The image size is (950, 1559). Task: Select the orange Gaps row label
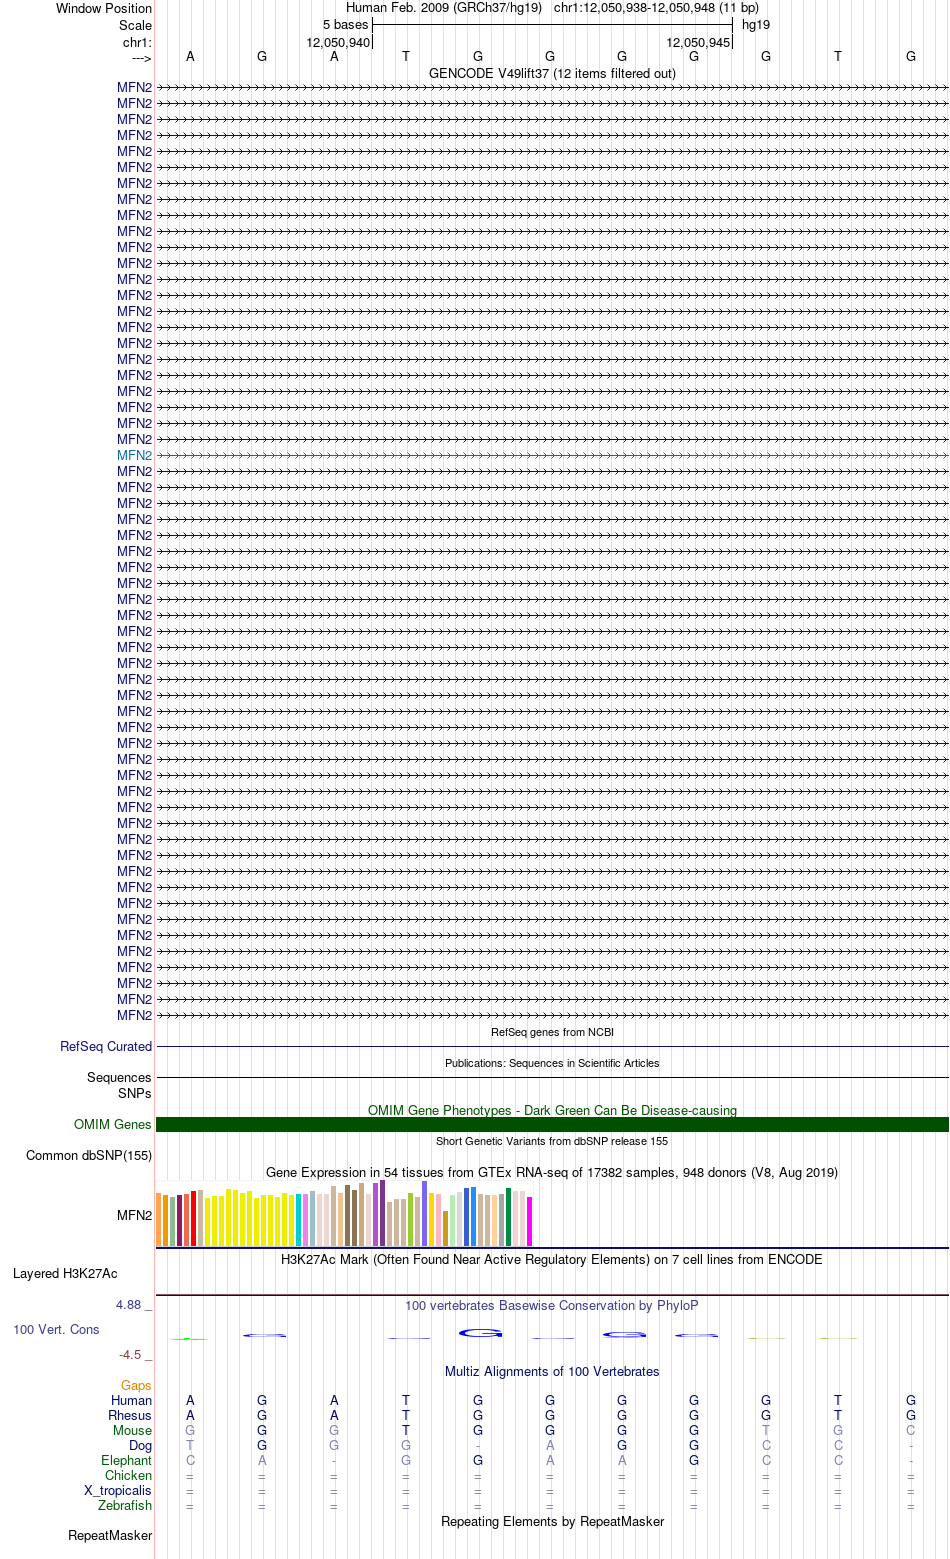136,1385
